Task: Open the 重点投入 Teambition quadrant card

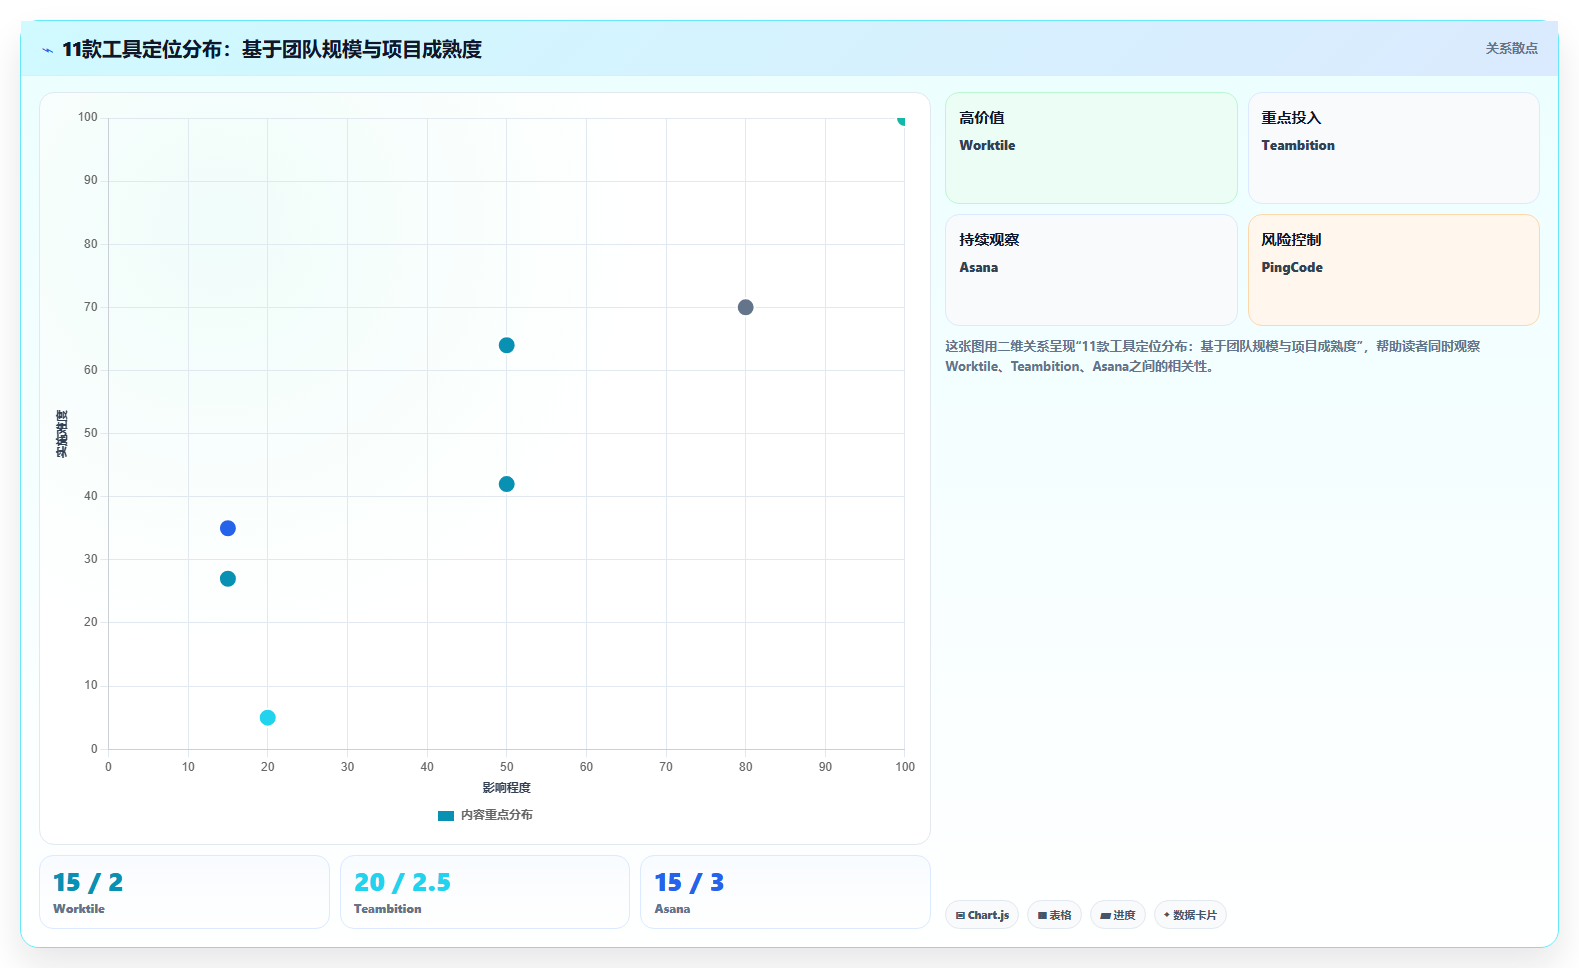Action: click(1393, 148)
